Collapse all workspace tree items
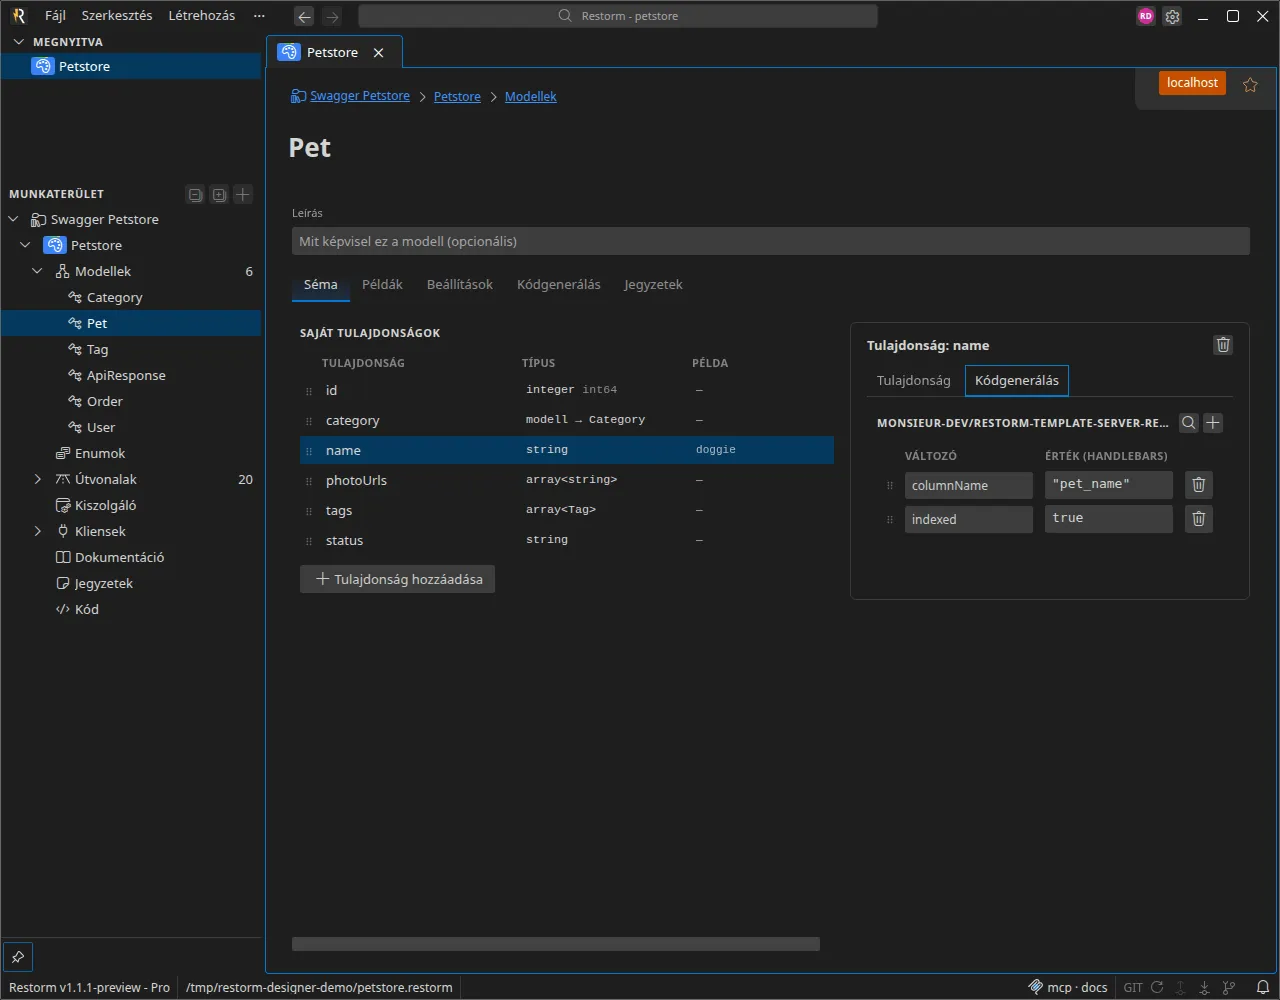Viewport: 1280px width, 1000px height. click(x=196, y=195)
